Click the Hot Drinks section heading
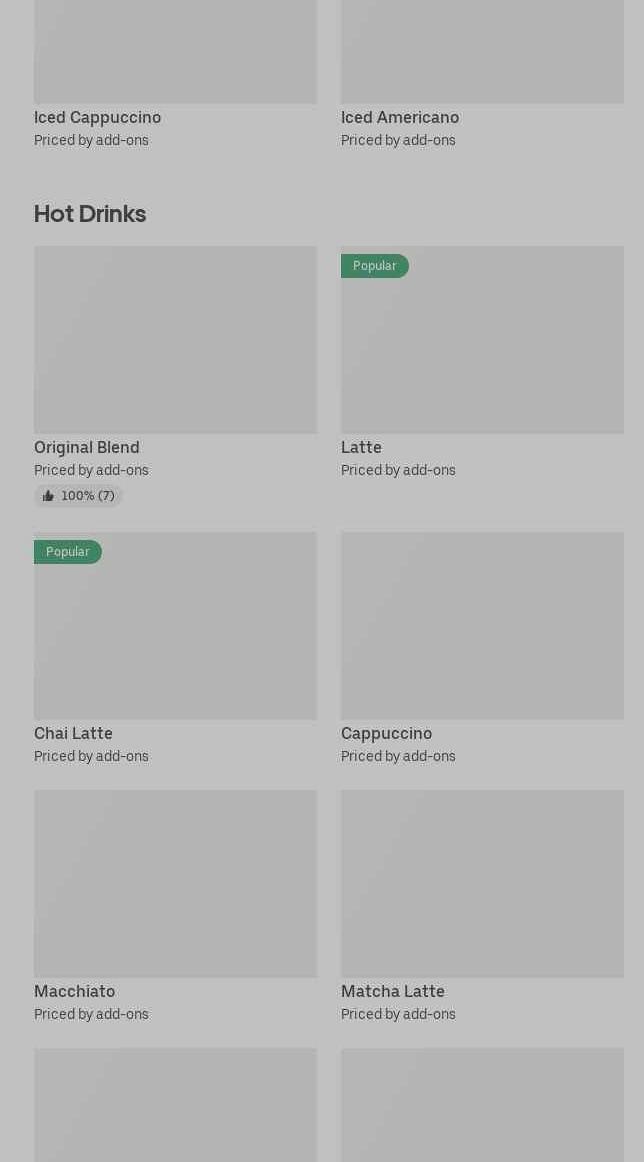 (90, 214)
